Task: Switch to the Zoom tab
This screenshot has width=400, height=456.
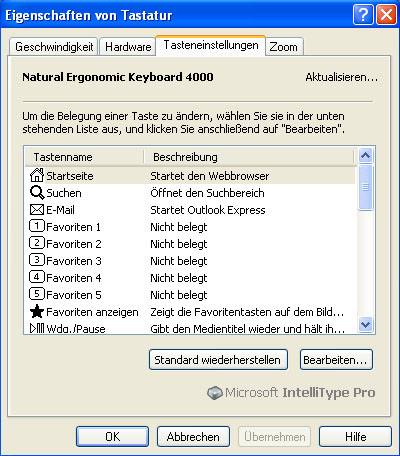Action: [x=284, y=46]
